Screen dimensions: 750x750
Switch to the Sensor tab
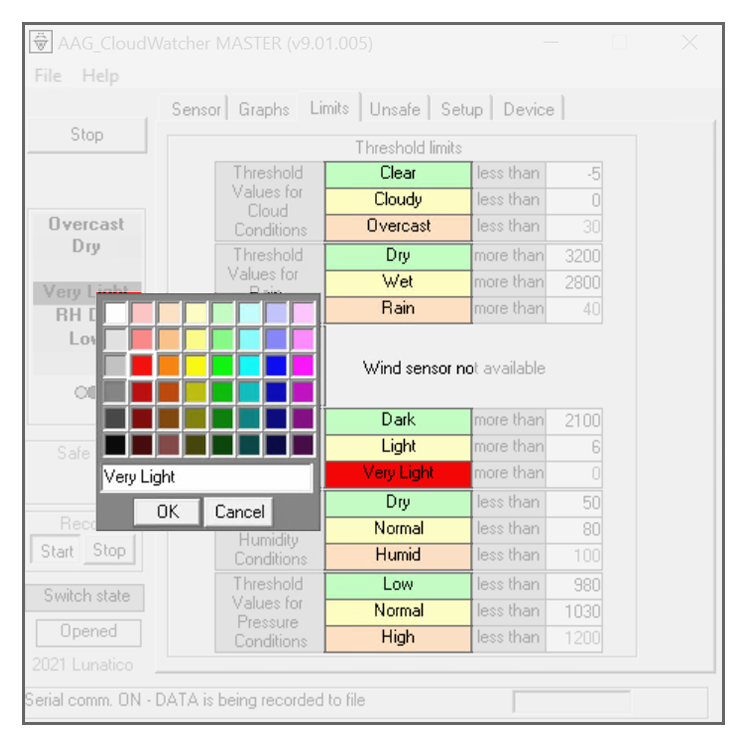click(x=196, y=109)
